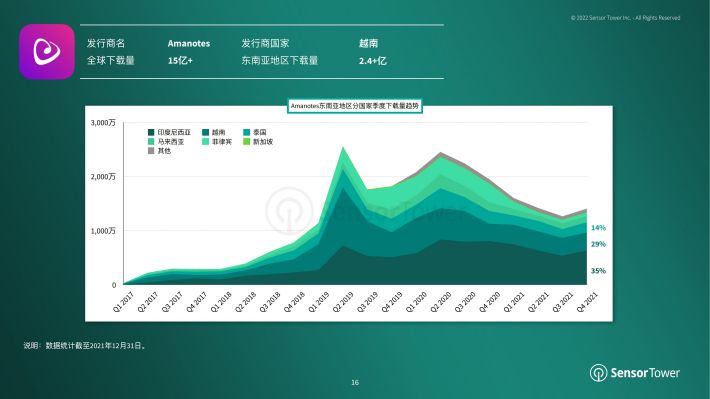Viewport: 710px width, 399px height.
Task: Click the Q2 2020 axis label
Action: pyautogui.click(x=441, y=302)
